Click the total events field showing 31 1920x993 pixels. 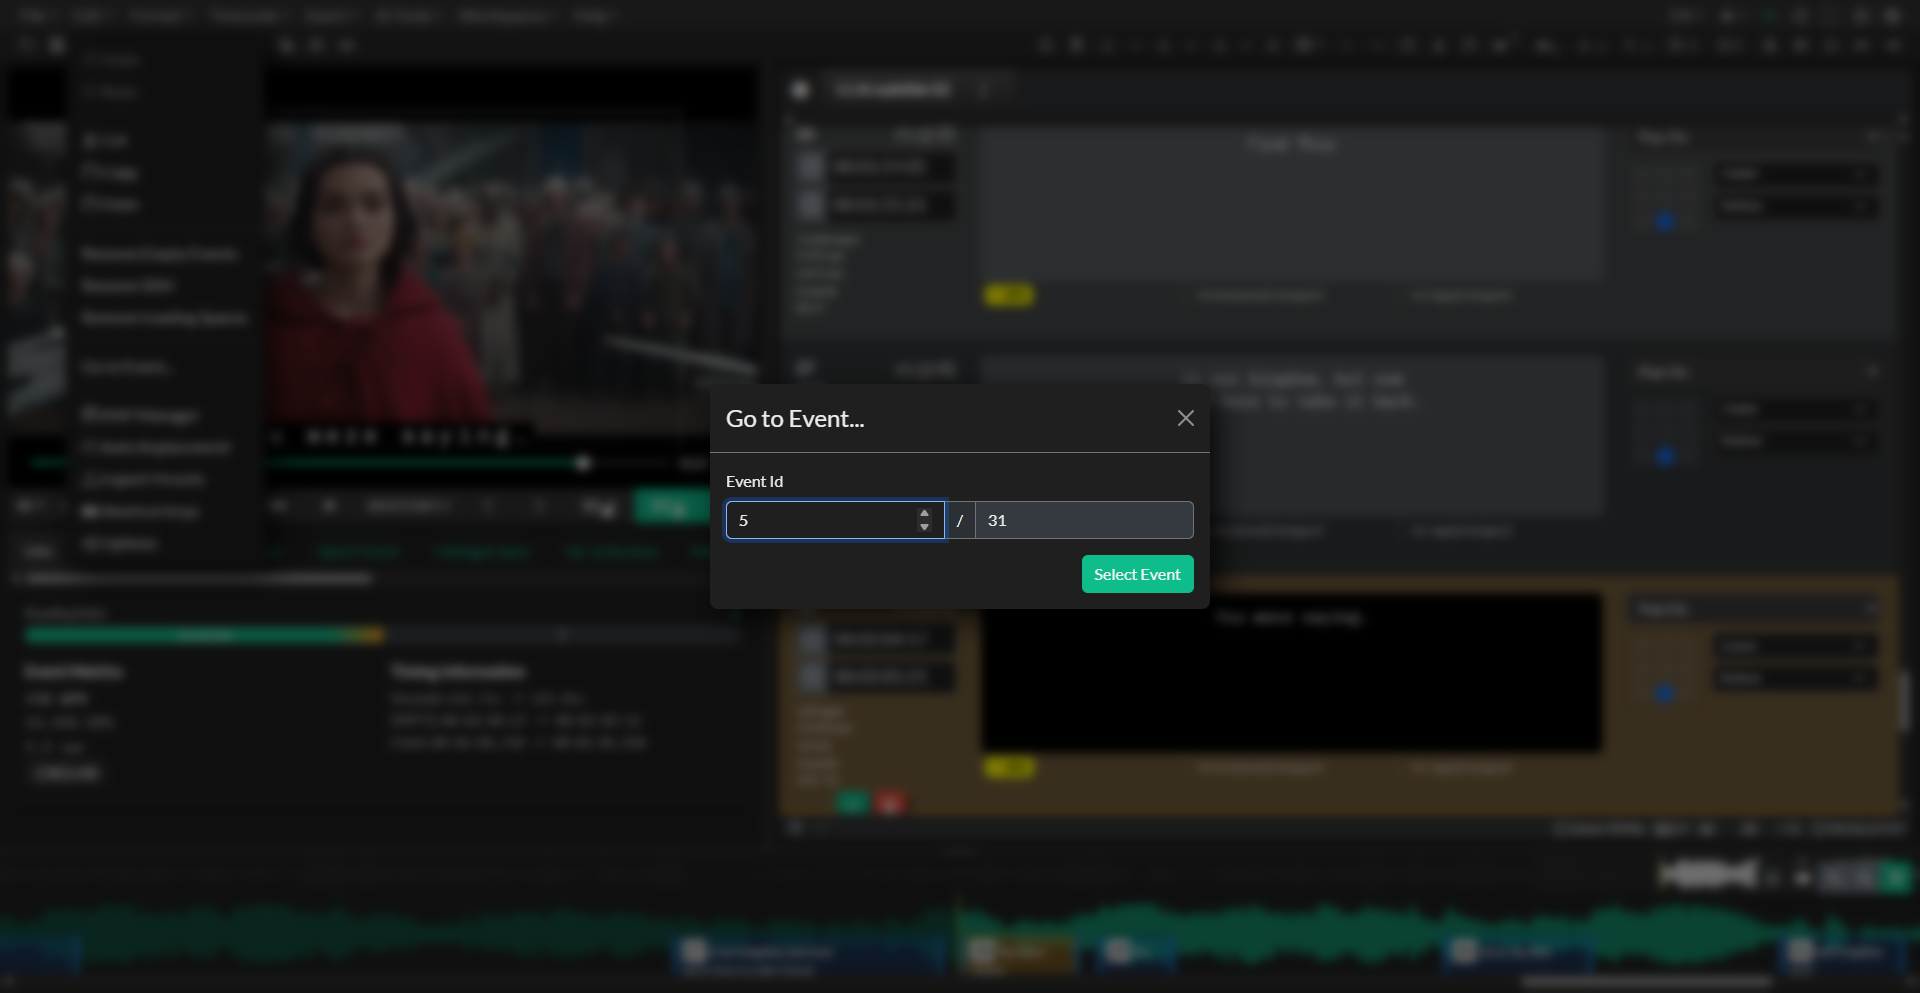(1083, 520)
